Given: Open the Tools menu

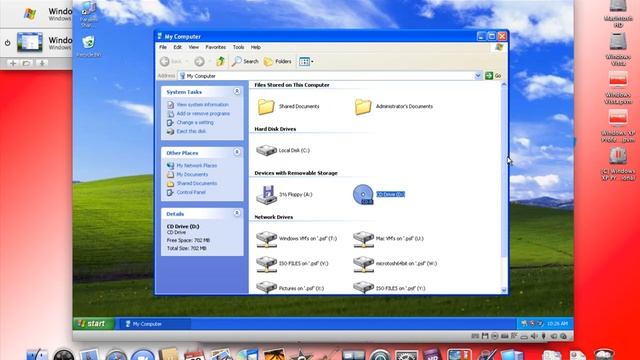Looking at the screenshot, I should point(238,47).
